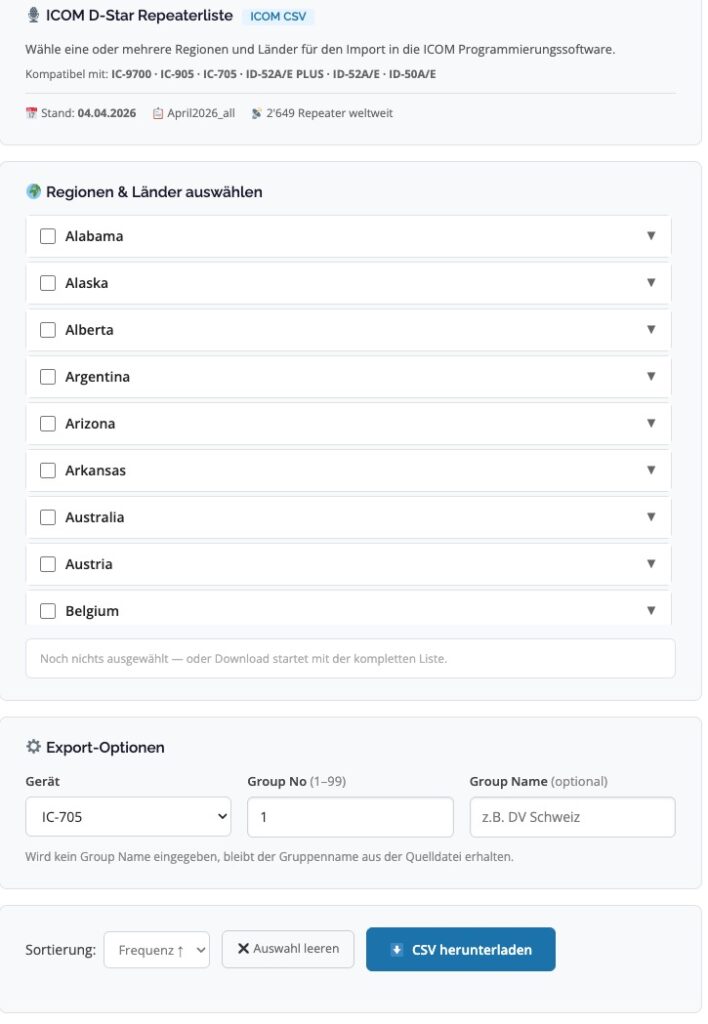Click the clipboard icon beside April2026_all
The image size is (708, 1024).
point(158,114)
